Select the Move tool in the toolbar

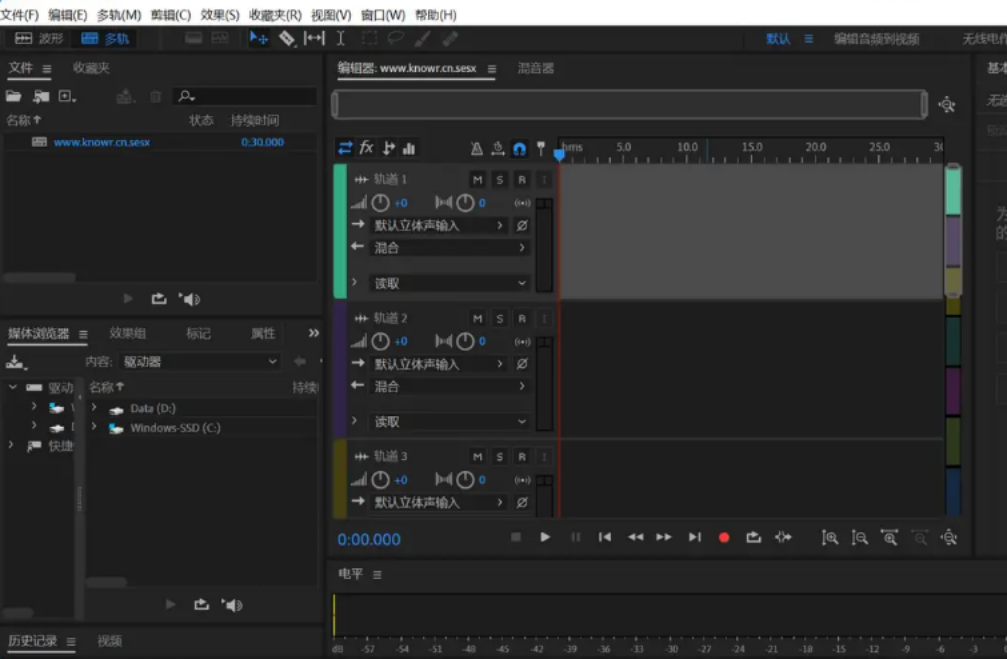(258, 38)
